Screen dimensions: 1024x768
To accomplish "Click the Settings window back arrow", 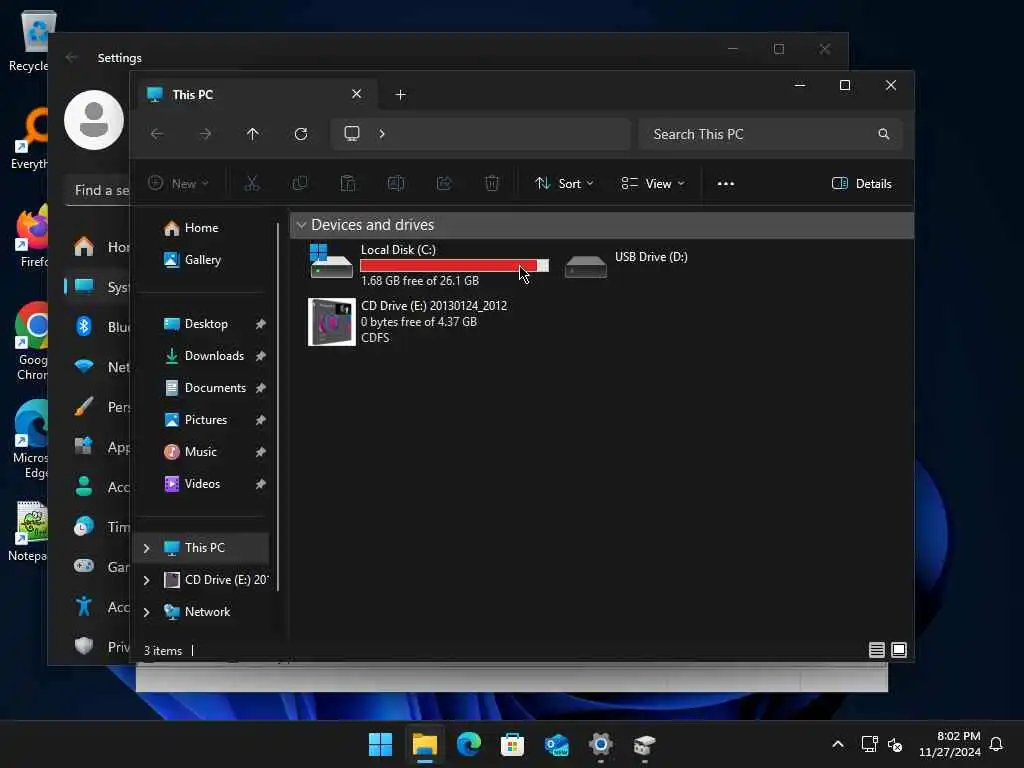I will pos(72,57).
